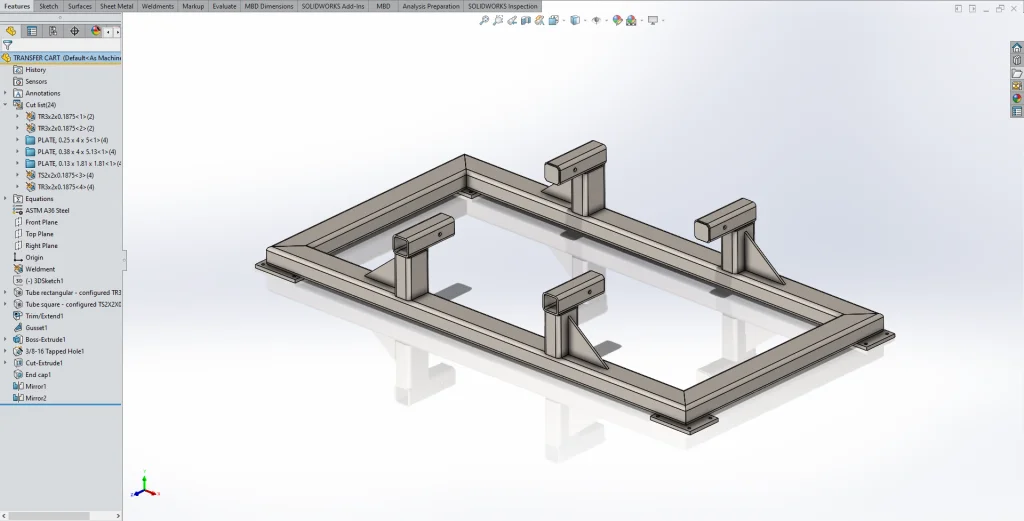Open Hide/Show Items dropdown arrow
Screen dimensions: 1024x521
[607, 20]
